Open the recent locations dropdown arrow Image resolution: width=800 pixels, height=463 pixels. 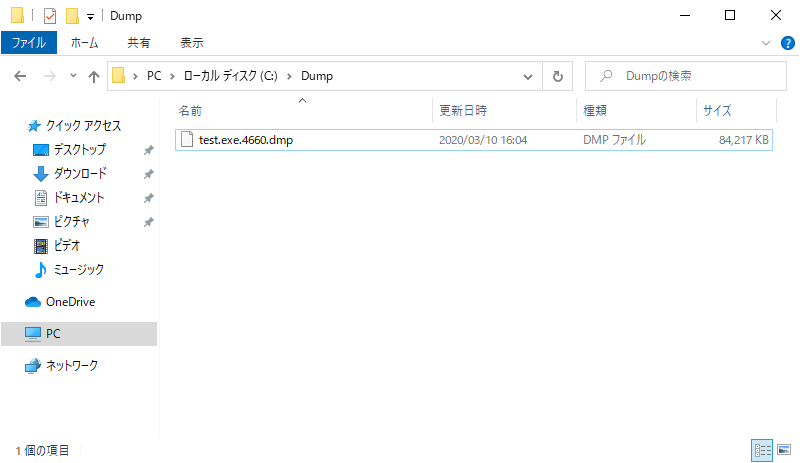tap(73, 76)
